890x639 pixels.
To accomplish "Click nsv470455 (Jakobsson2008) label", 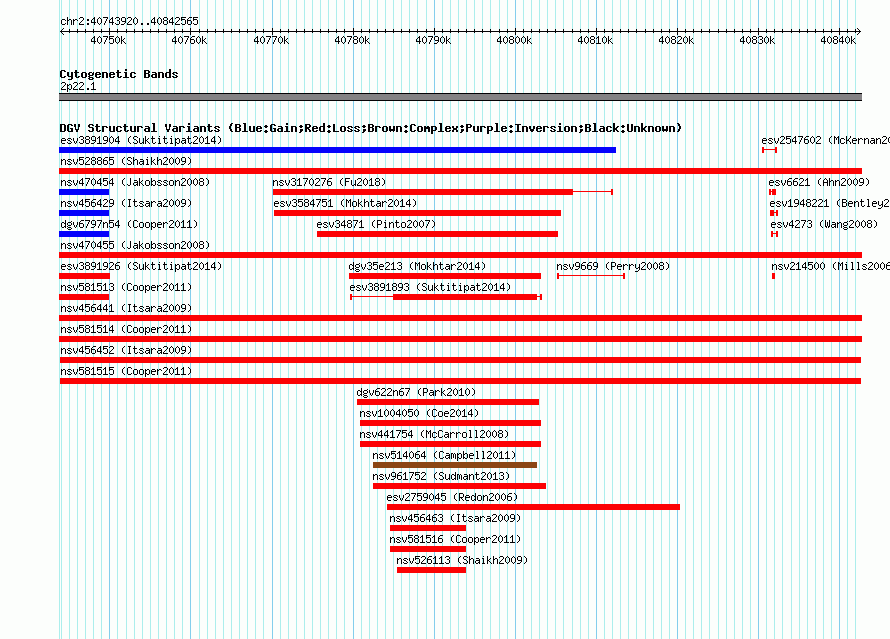I will point(135,245).
